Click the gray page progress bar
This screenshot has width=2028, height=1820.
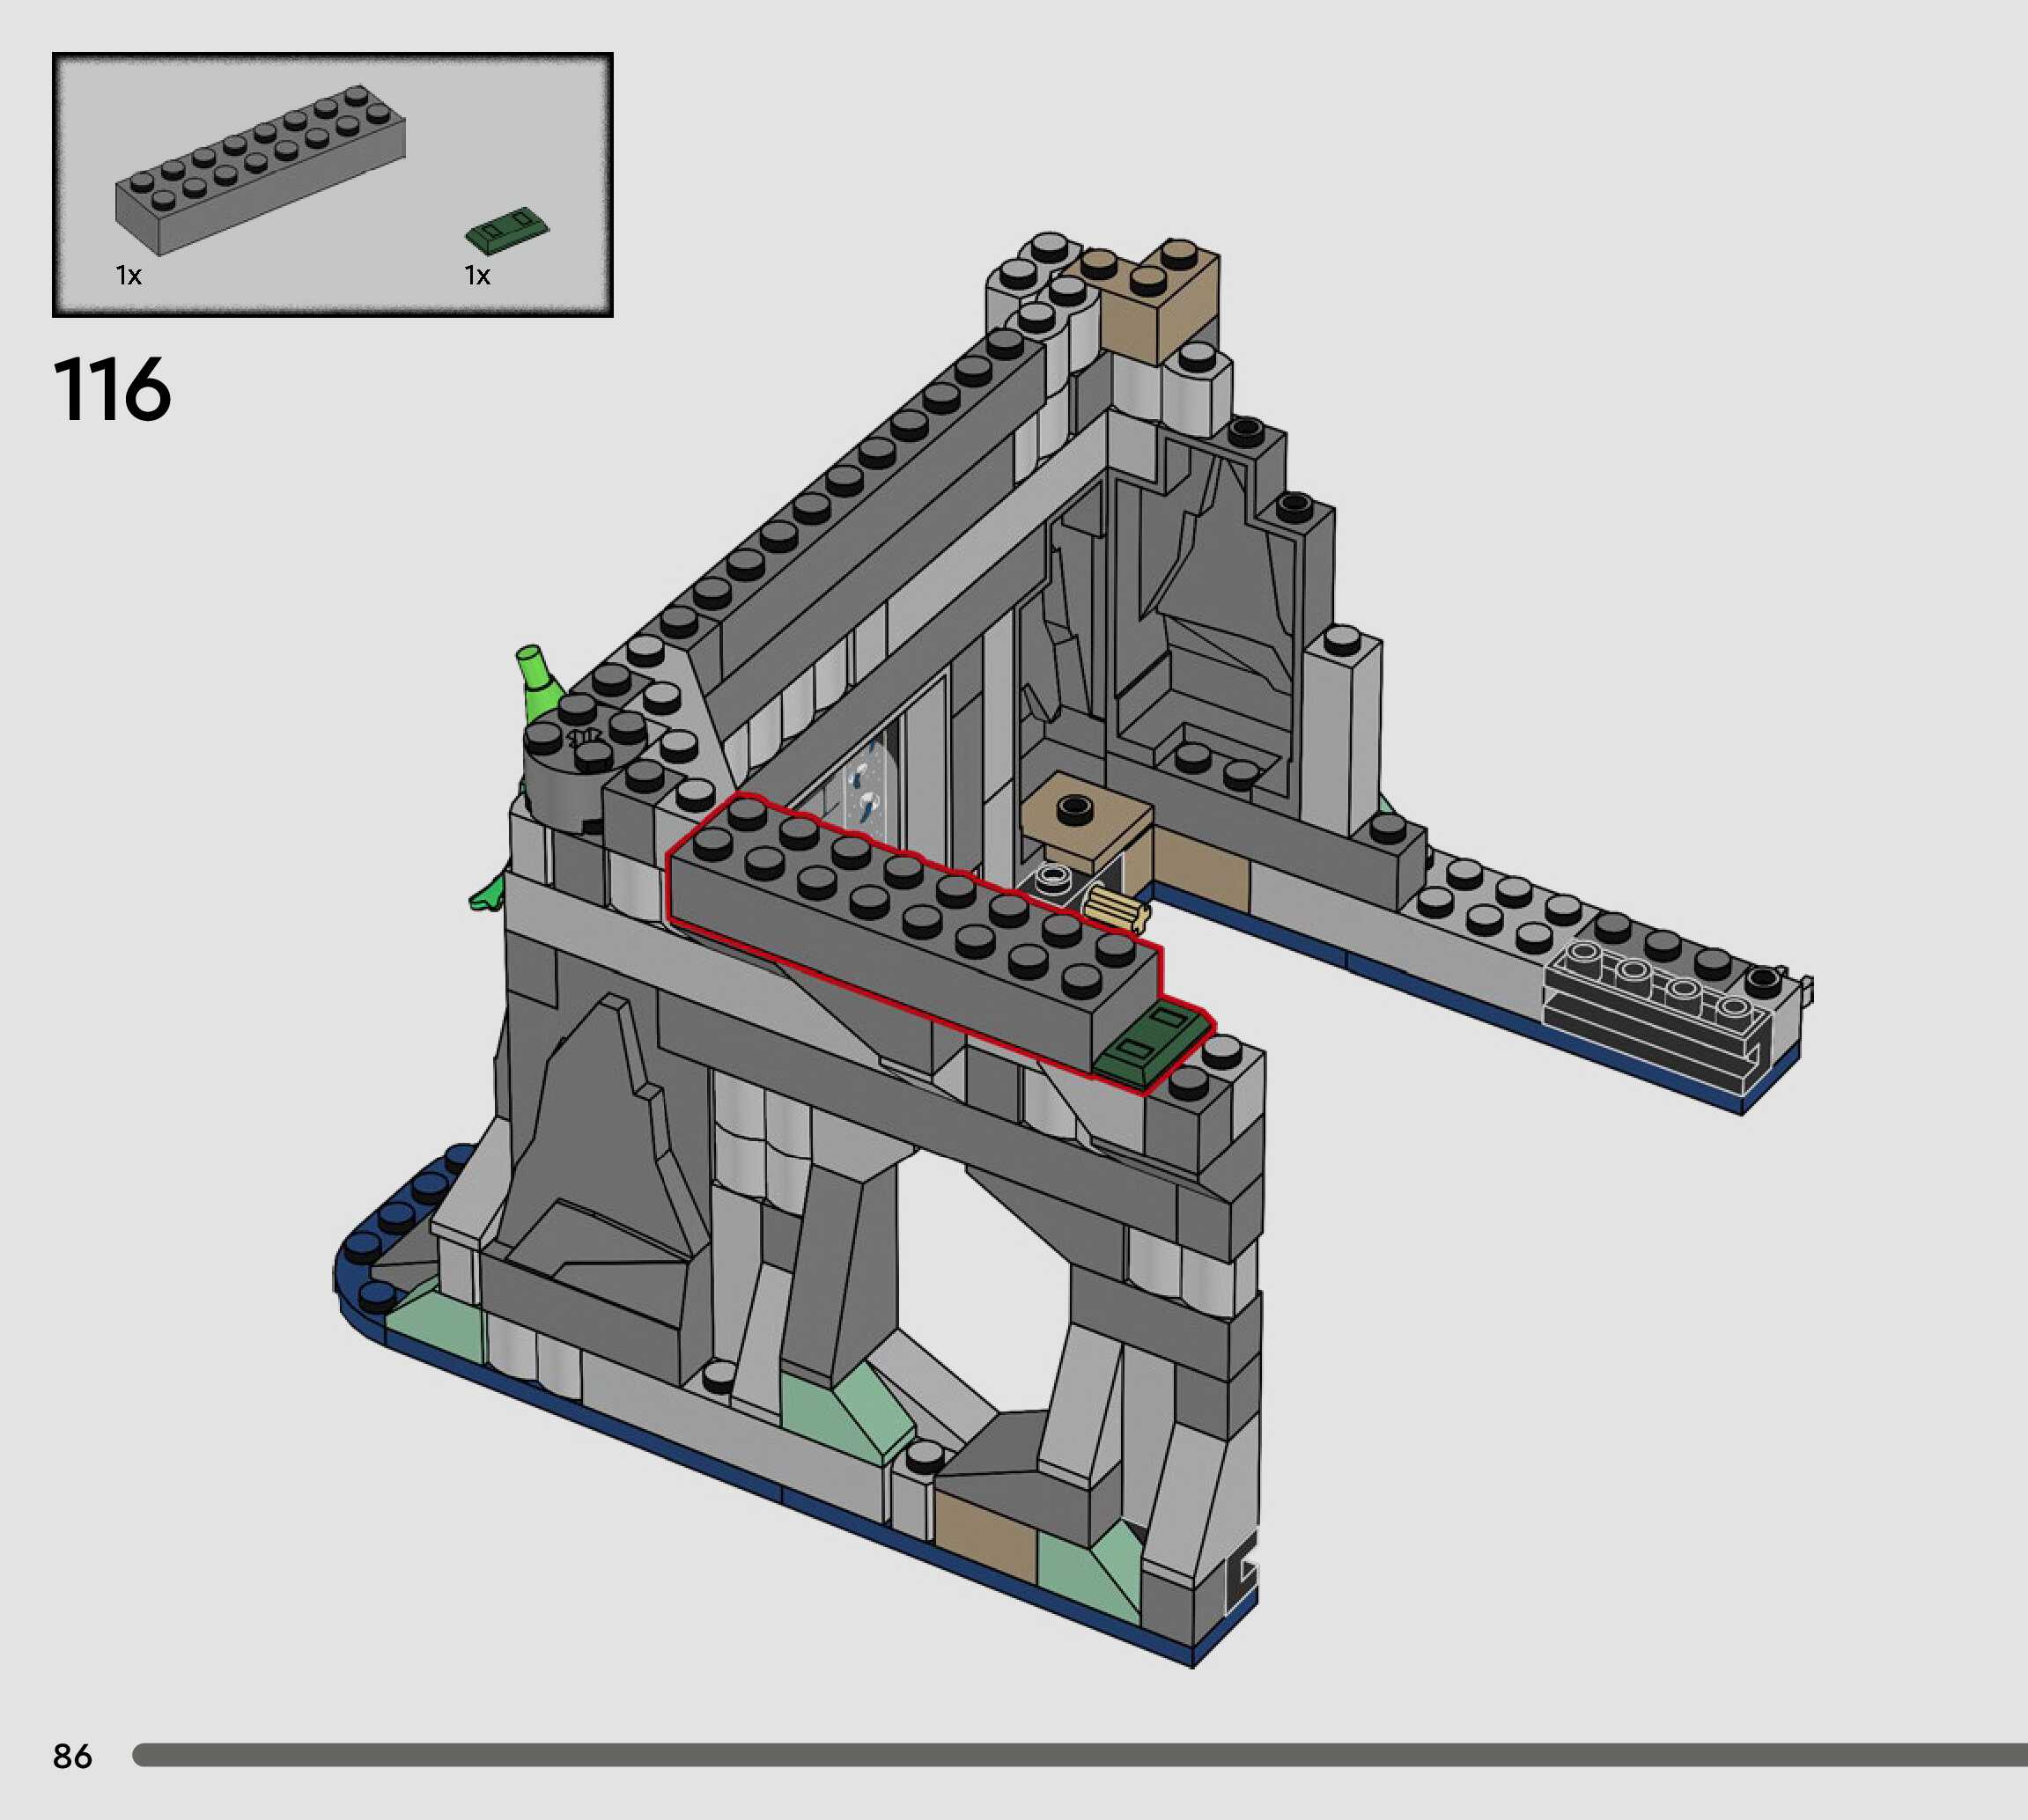pos(1080,1755)
